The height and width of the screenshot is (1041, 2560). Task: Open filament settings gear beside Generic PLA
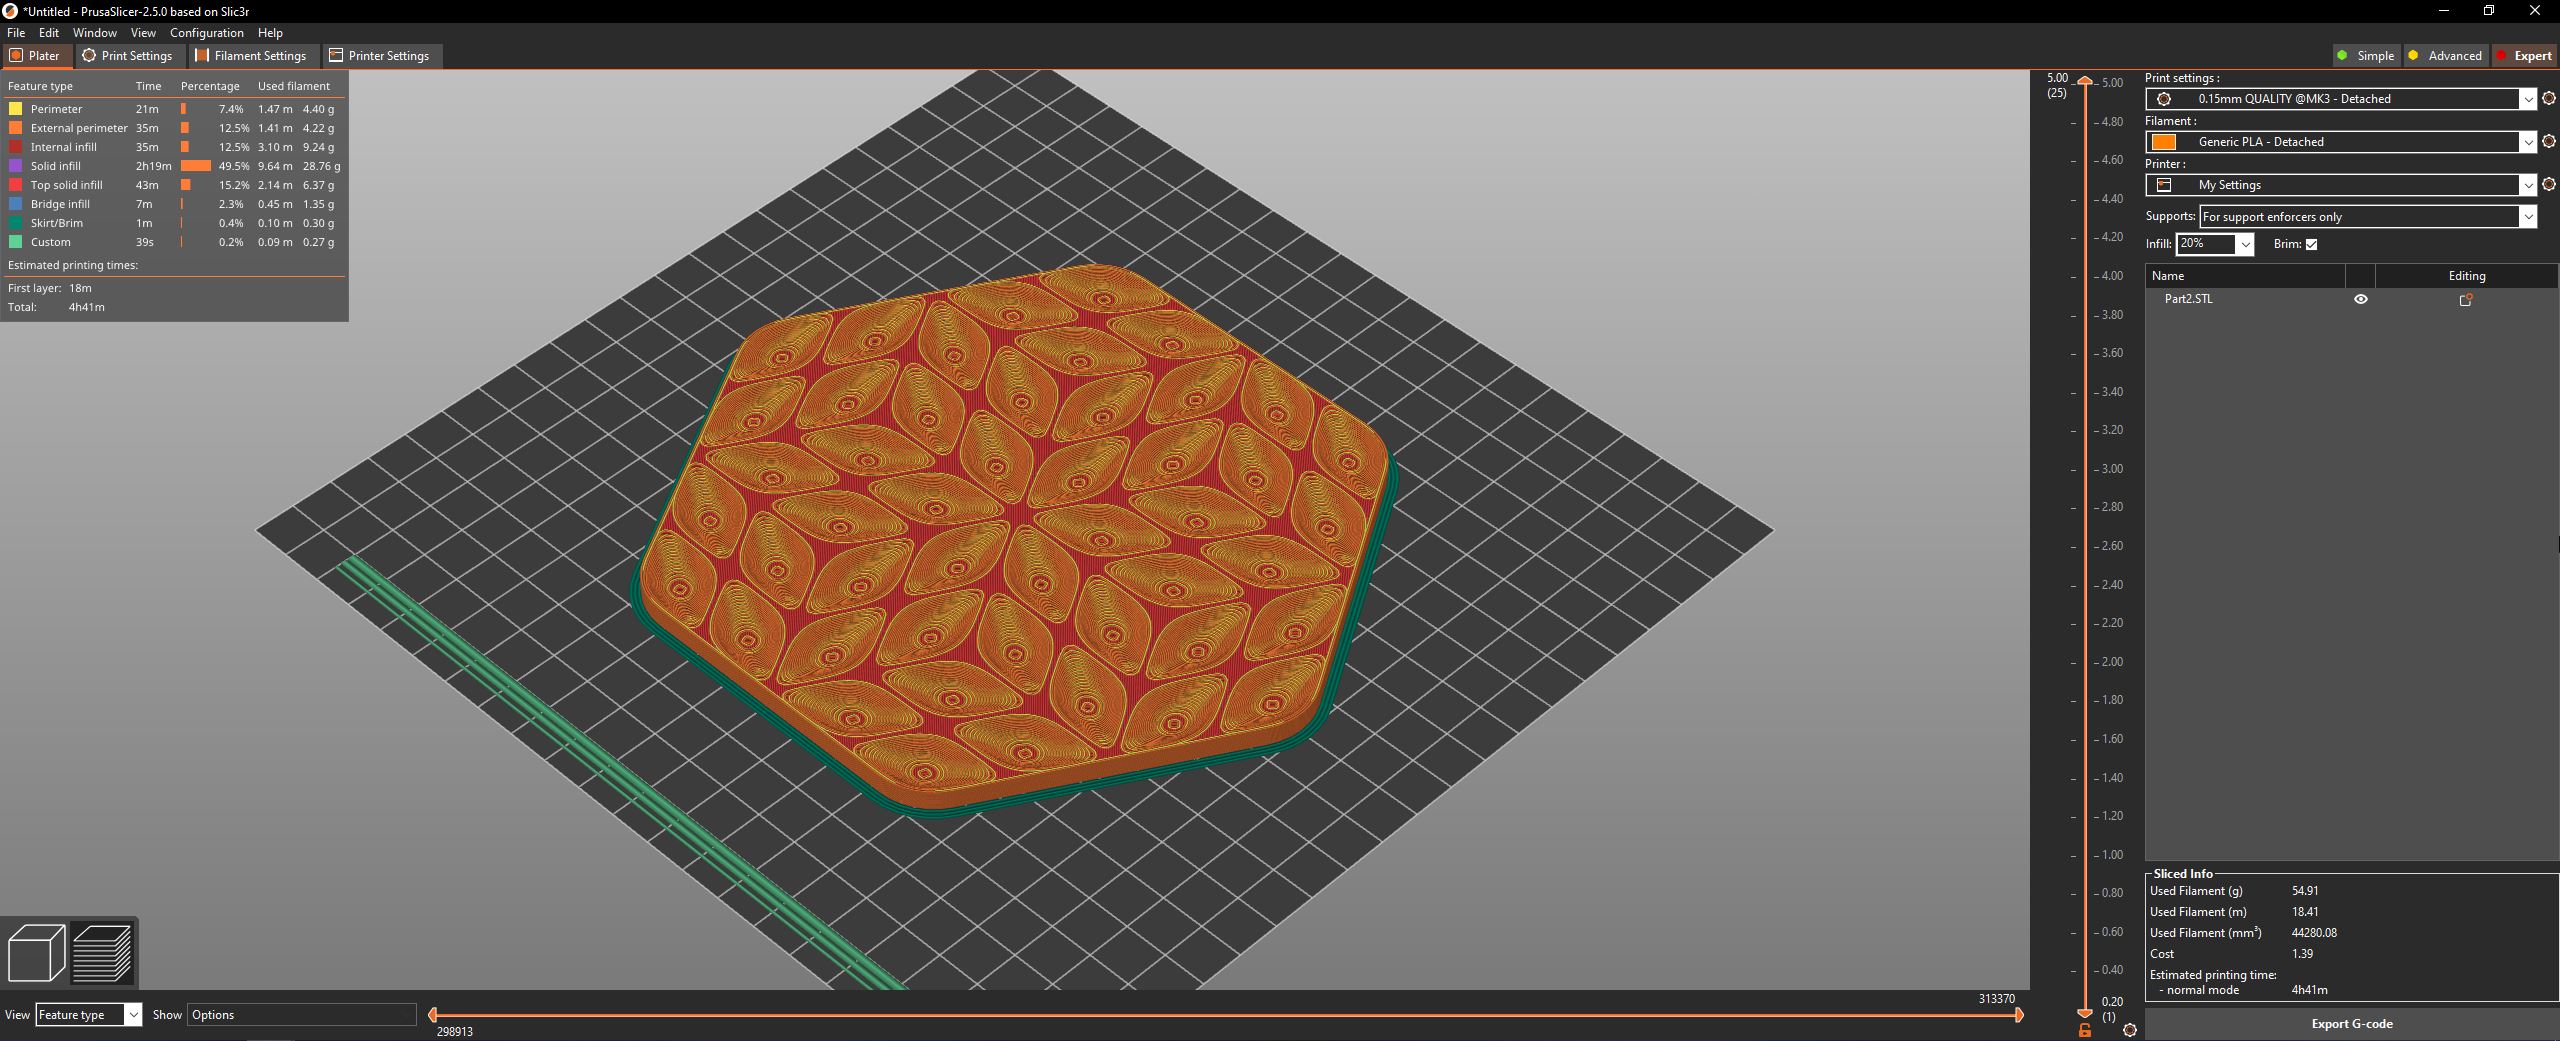(2549, 142)
